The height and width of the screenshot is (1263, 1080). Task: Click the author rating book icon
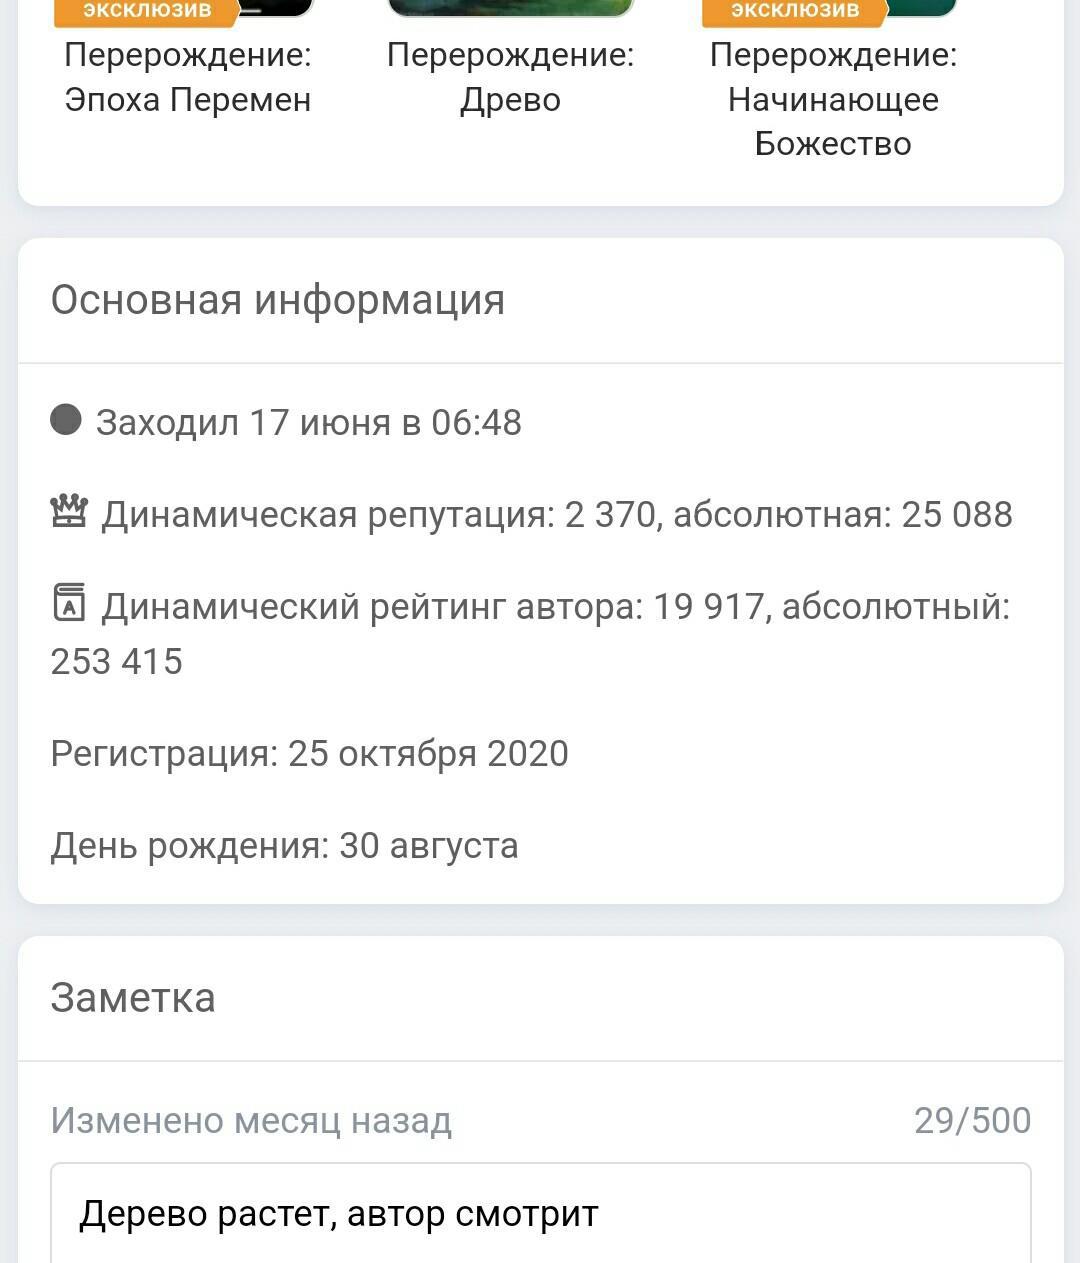[69, 604]
